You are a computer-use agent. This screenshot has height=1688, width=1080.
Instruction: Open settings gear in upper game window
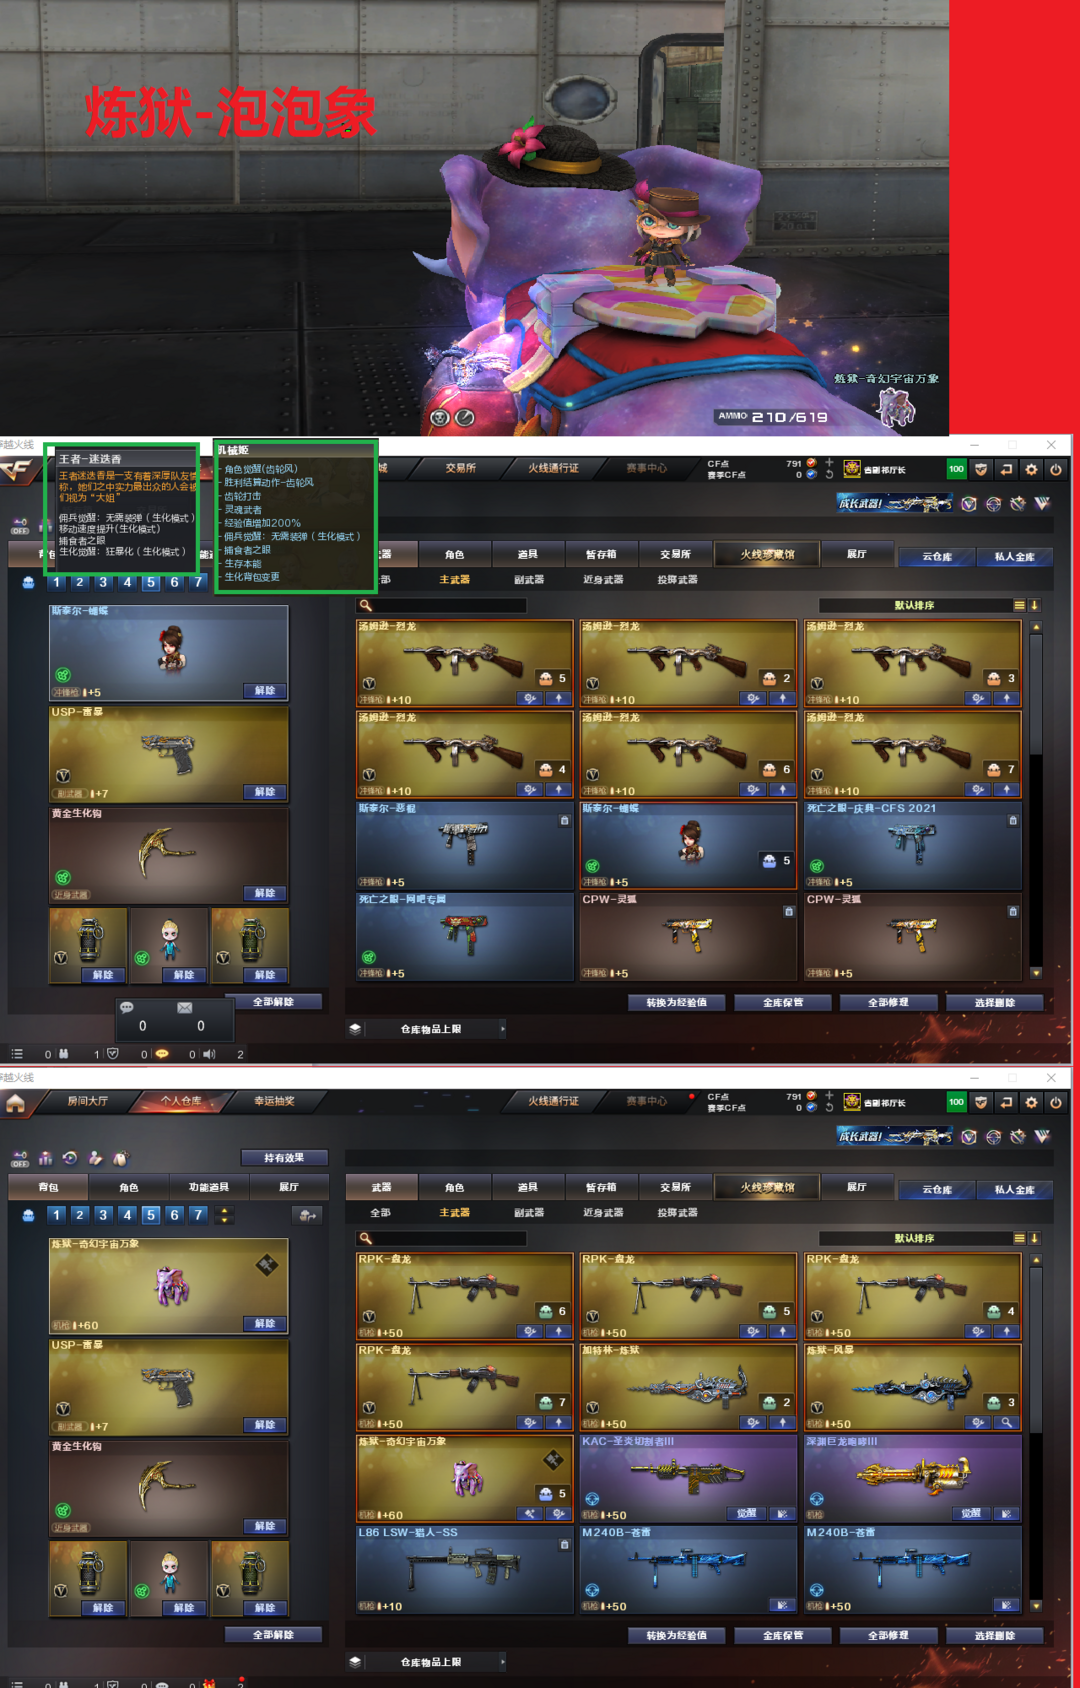tap(1031, 469)
